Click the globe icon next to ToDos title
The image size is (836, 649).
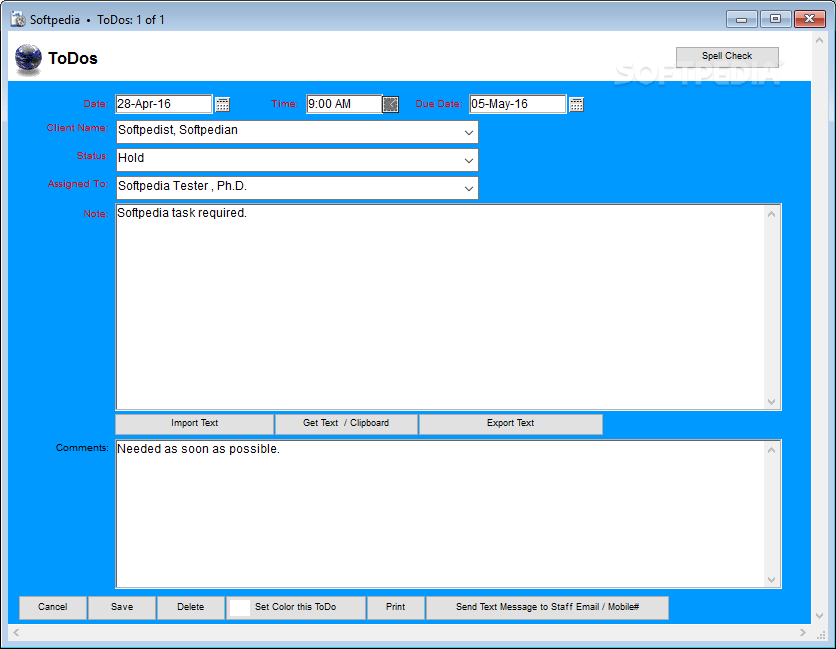(x=27, y=58)
